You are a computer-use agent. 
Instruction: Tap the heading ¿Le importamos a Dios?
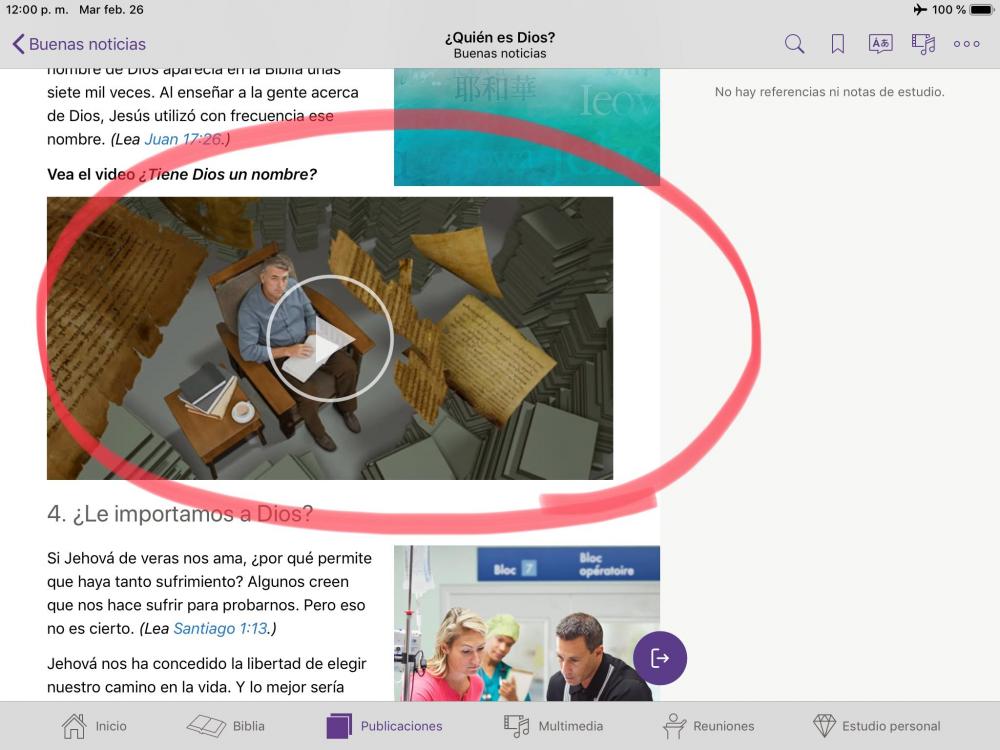pyautogui.click(x=180, y=514)
